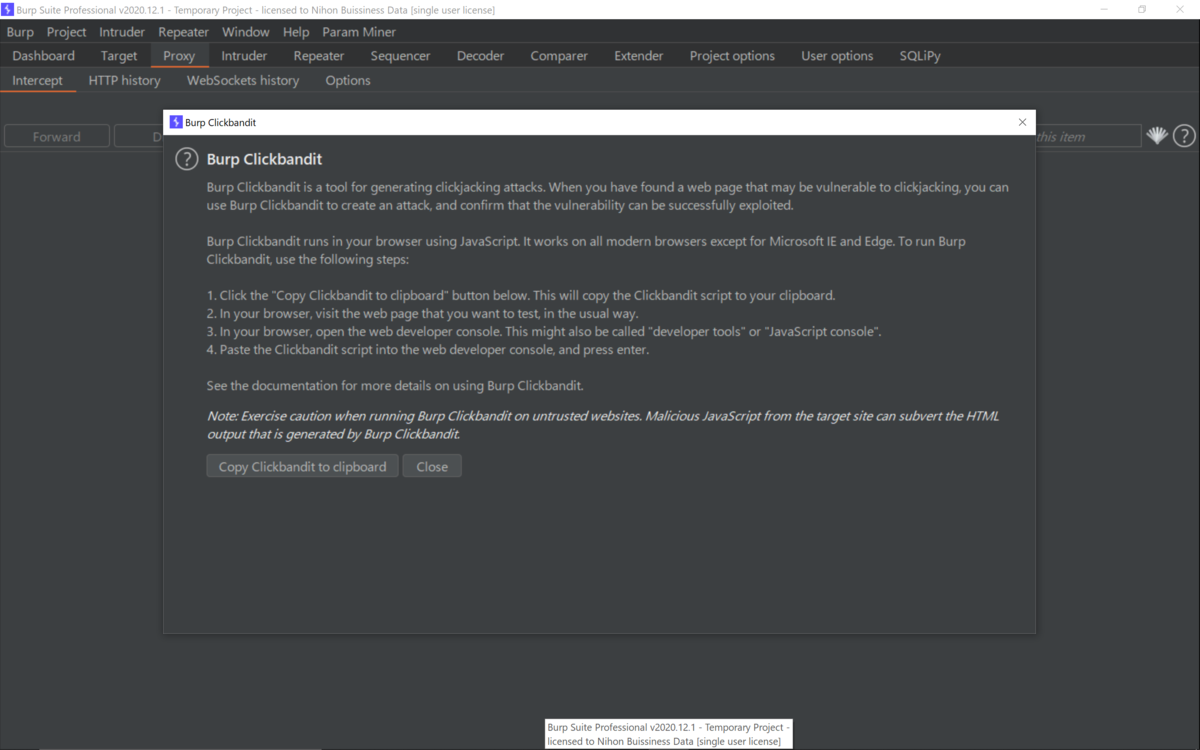Switch to the SQLiPy tab
The width and height of the screenshot is (1200, 750).
[x=920, y=56]
